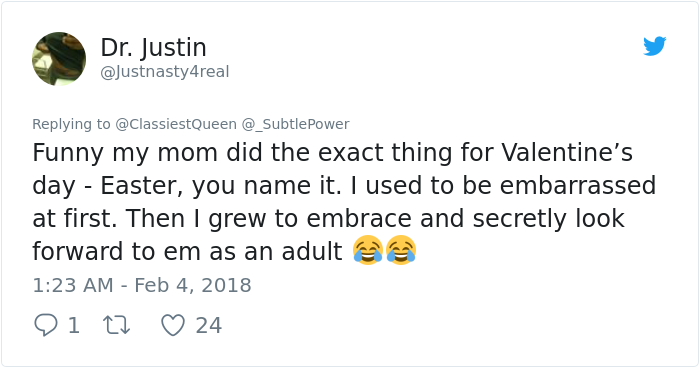
Task: Click the 'Replying to' label text
Action: 71,124
